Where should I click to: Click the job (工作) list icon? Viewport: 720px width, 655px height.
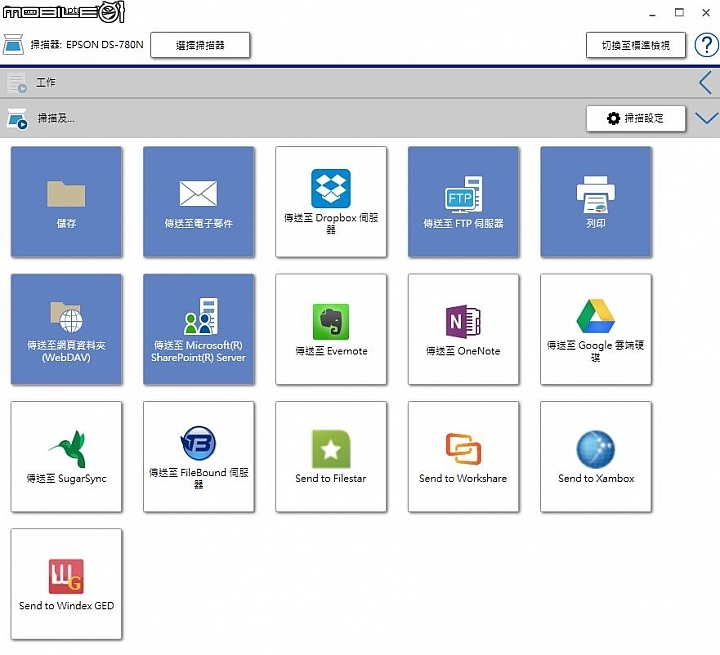(17, 84)
